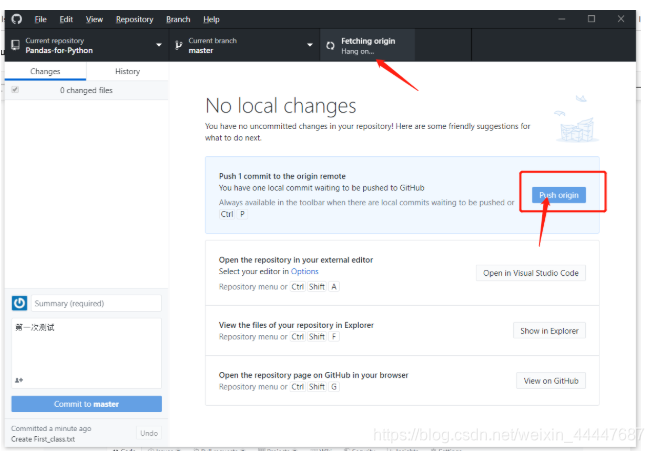Click the View on GitHub button
The image size is (654, 453).
click(x=551, y=381)
